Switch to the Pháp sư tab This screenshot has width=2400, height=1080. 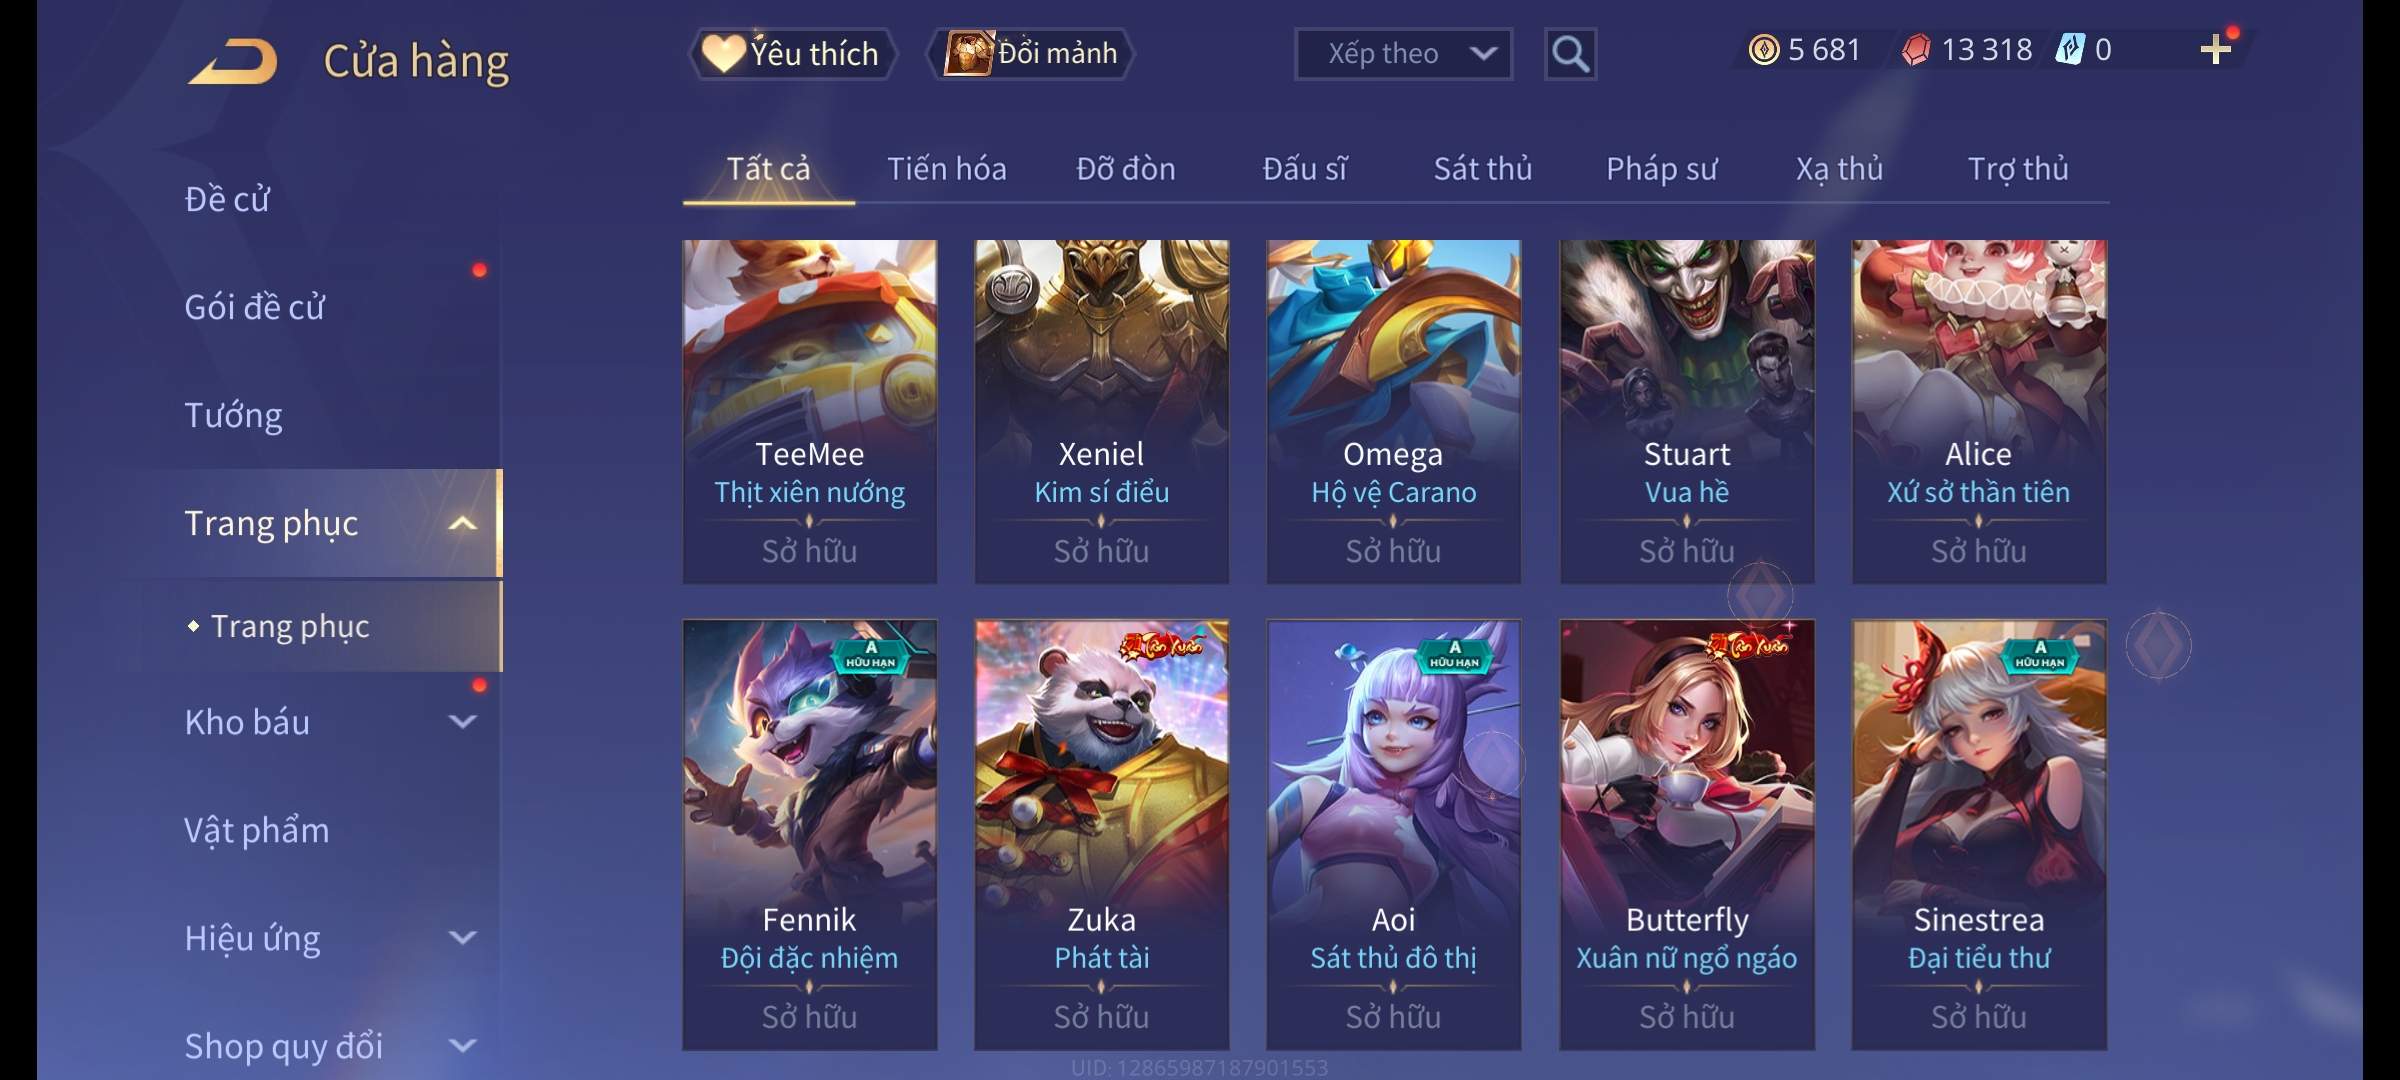pos(1661,169)
